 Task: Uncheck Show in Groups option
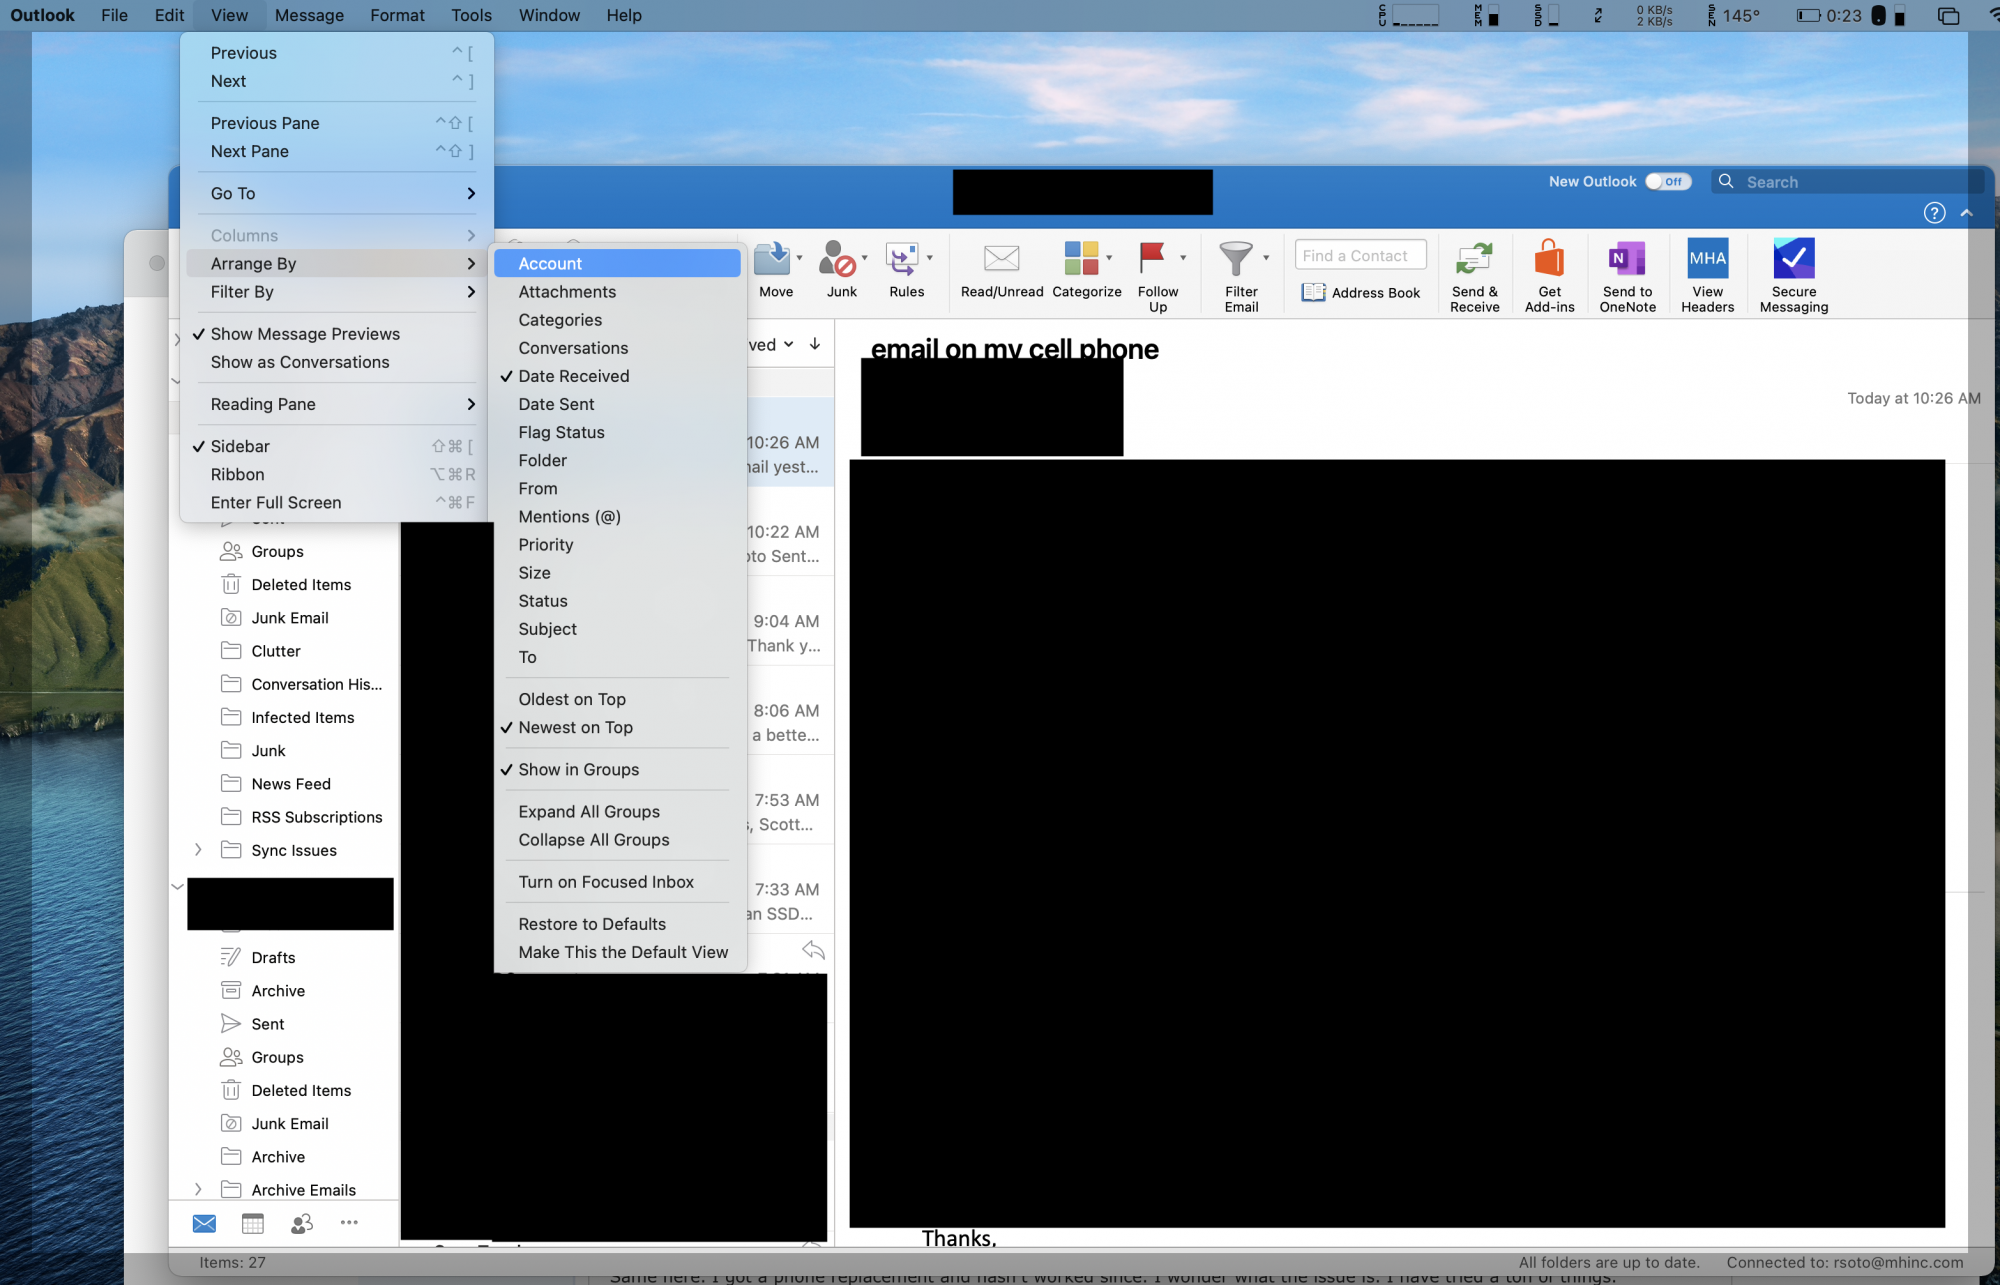click(x=578, y=770)
